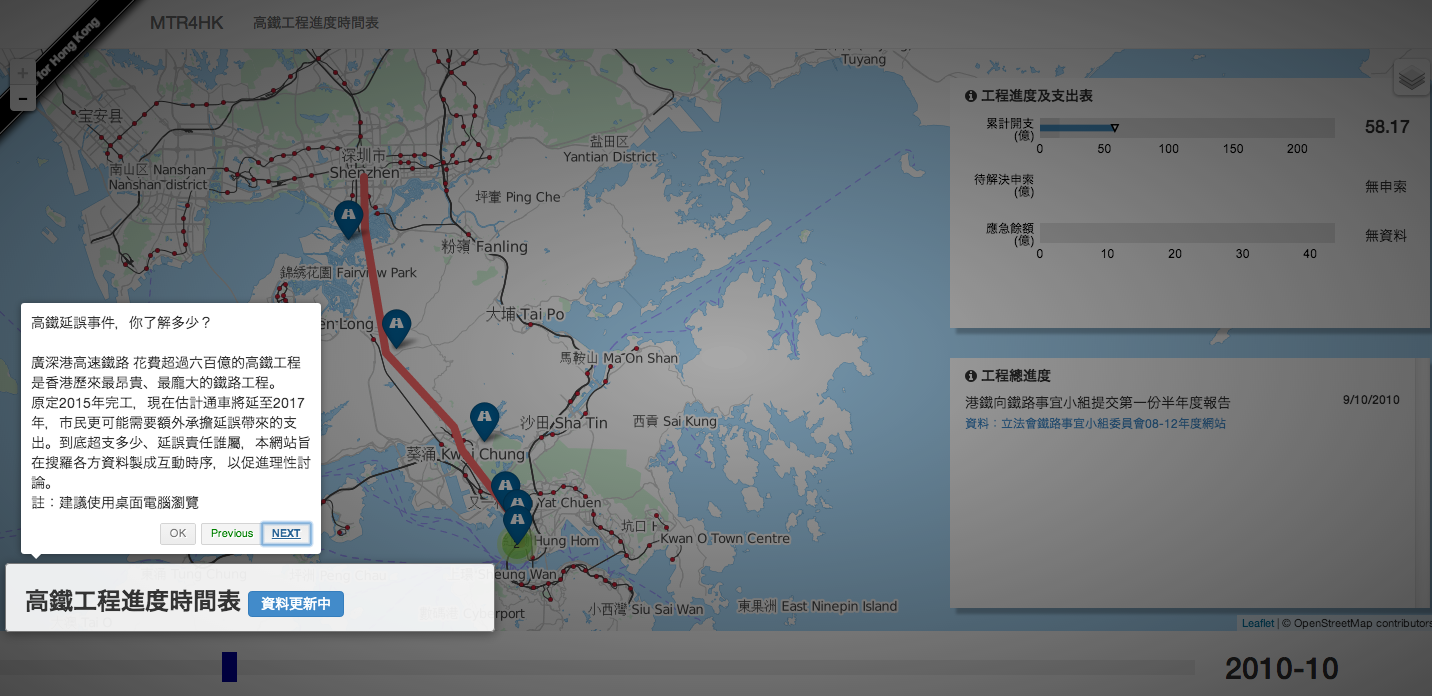The width and height of the screenshot is (1432, 696).
Task: Click the 坪輋 Ping Che map label
Action: tap(518, 197)
